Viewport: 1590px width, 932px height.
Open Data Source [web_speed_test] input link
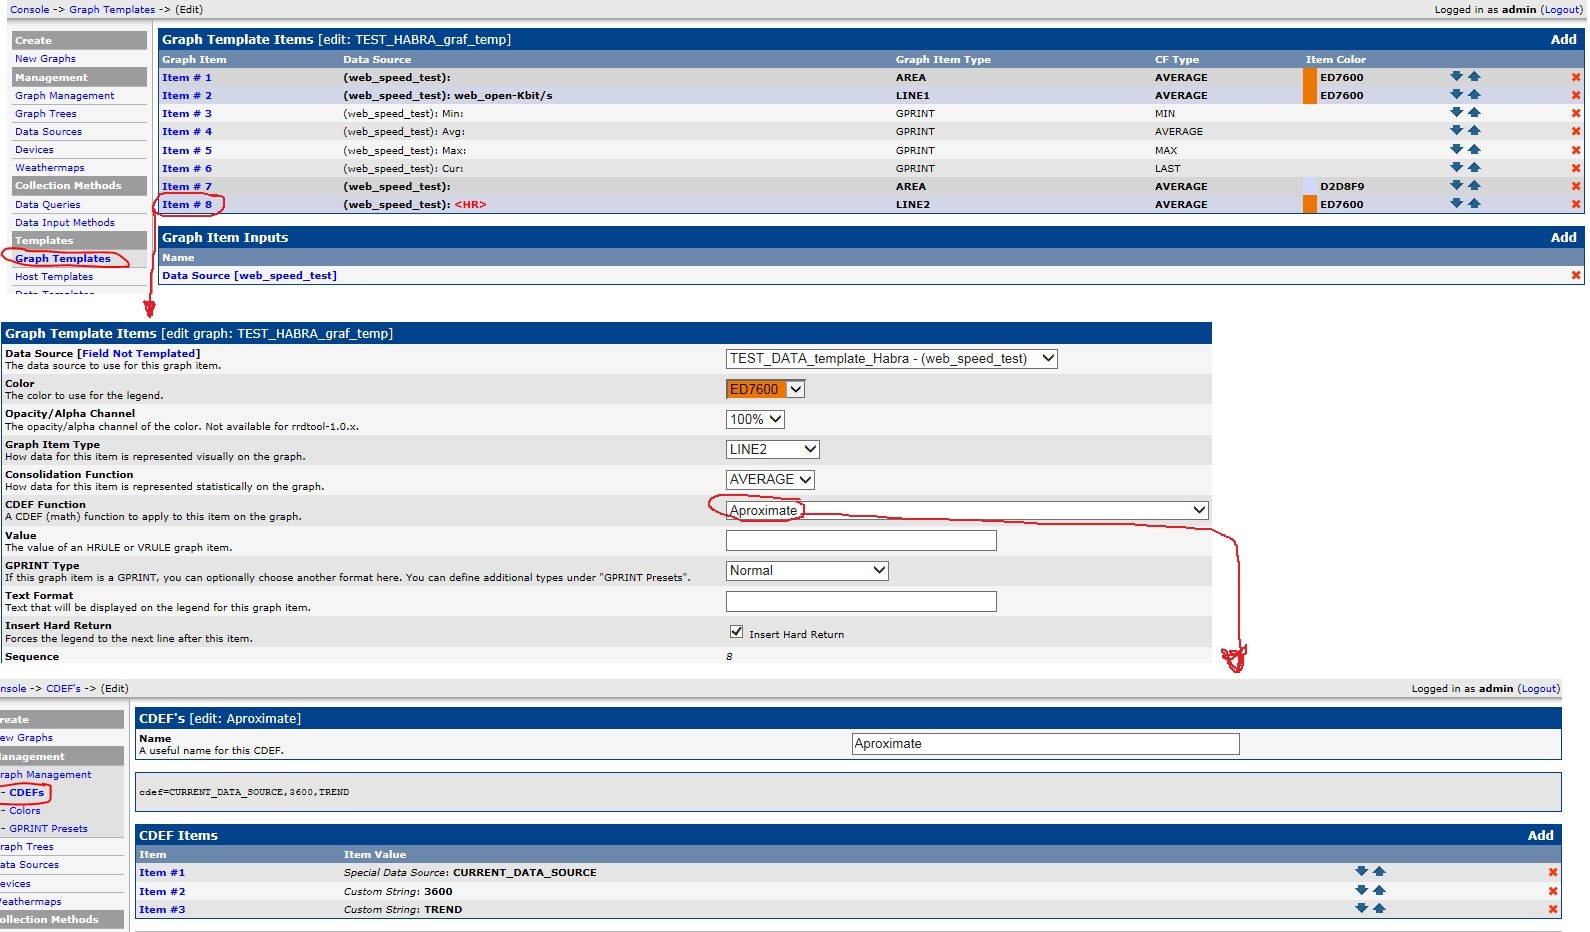(x=249, y=275)
